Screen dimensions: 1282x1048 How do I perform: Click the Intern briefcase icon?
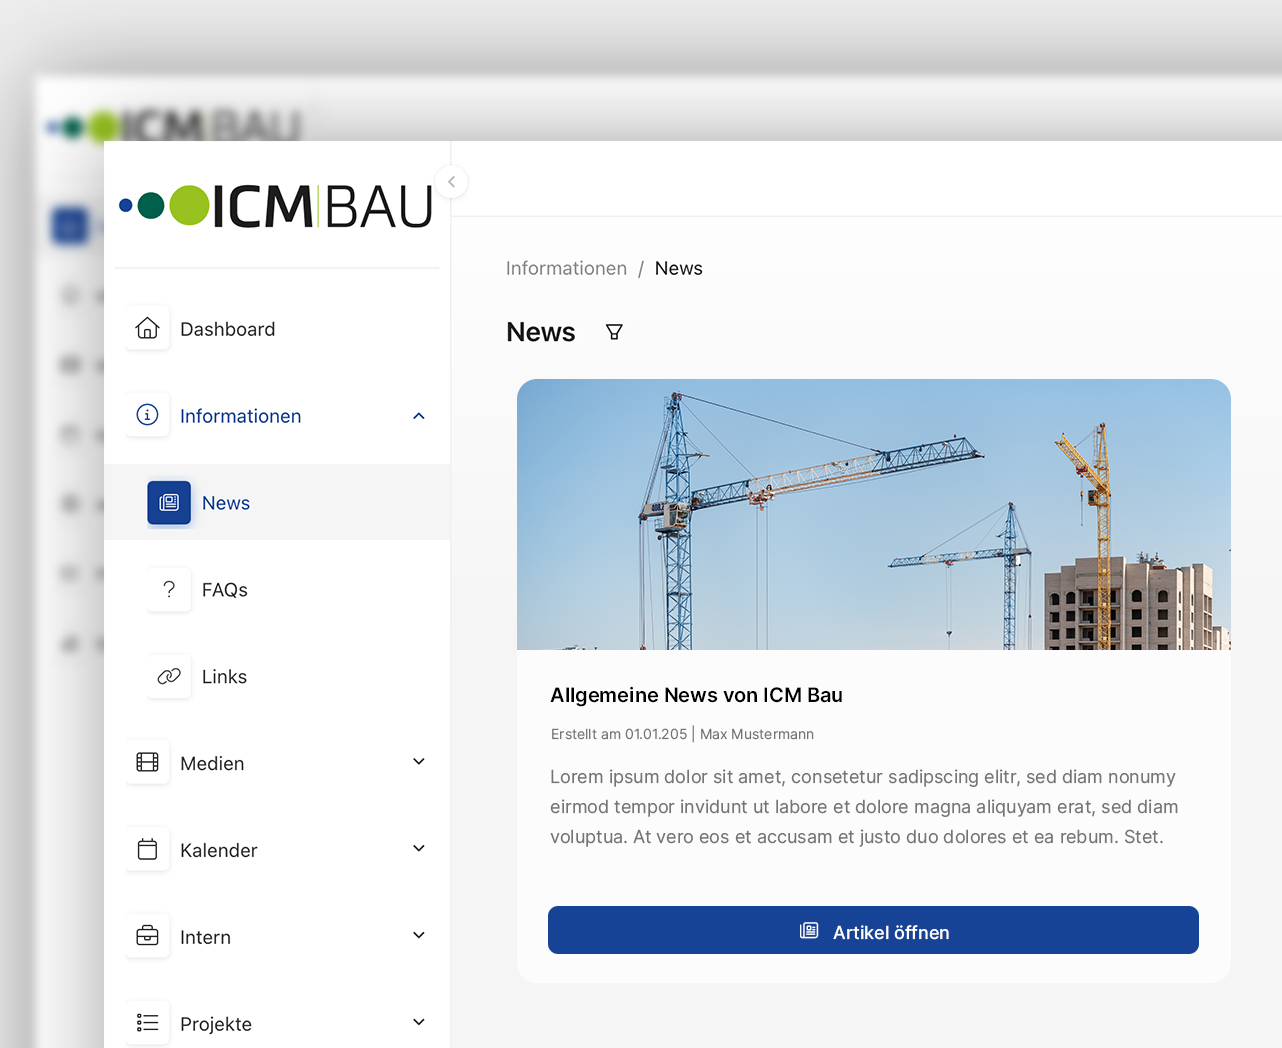pos(147,936)
